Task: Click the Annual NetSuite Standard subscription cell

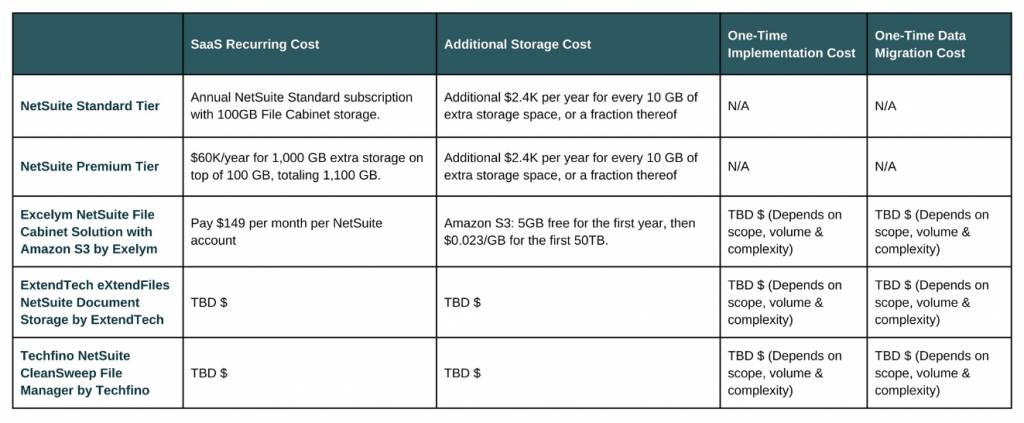Action: (x=310, y=106)
